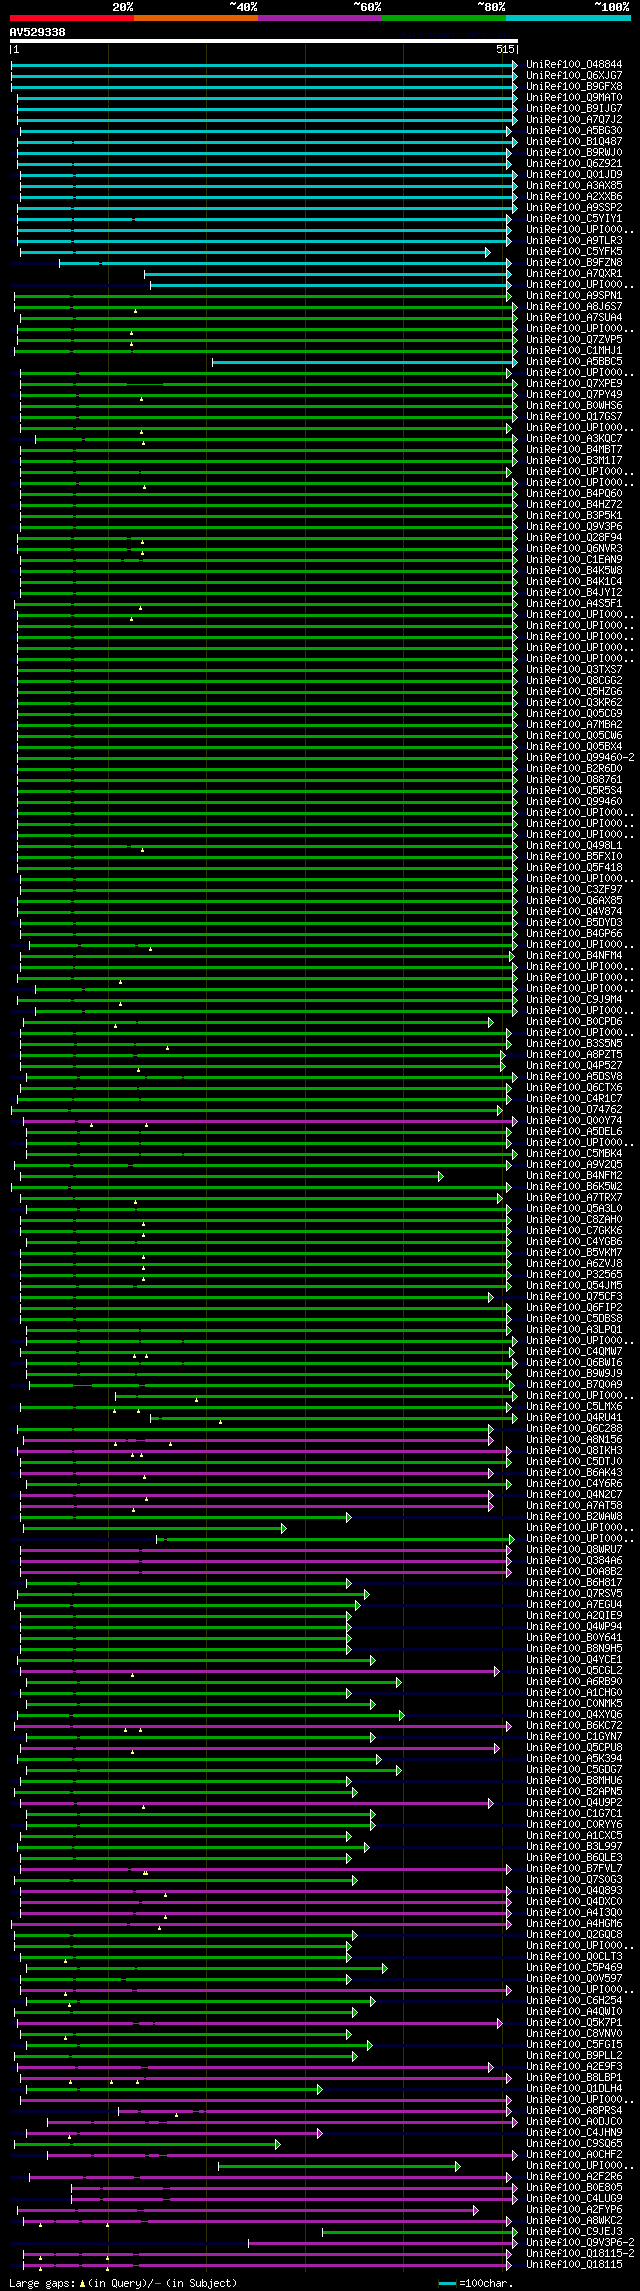Open the UniRef100_Q7XPE9 entry
Image resolution: width=640 pixels, height=2291 pixels.
coord(574,383)
